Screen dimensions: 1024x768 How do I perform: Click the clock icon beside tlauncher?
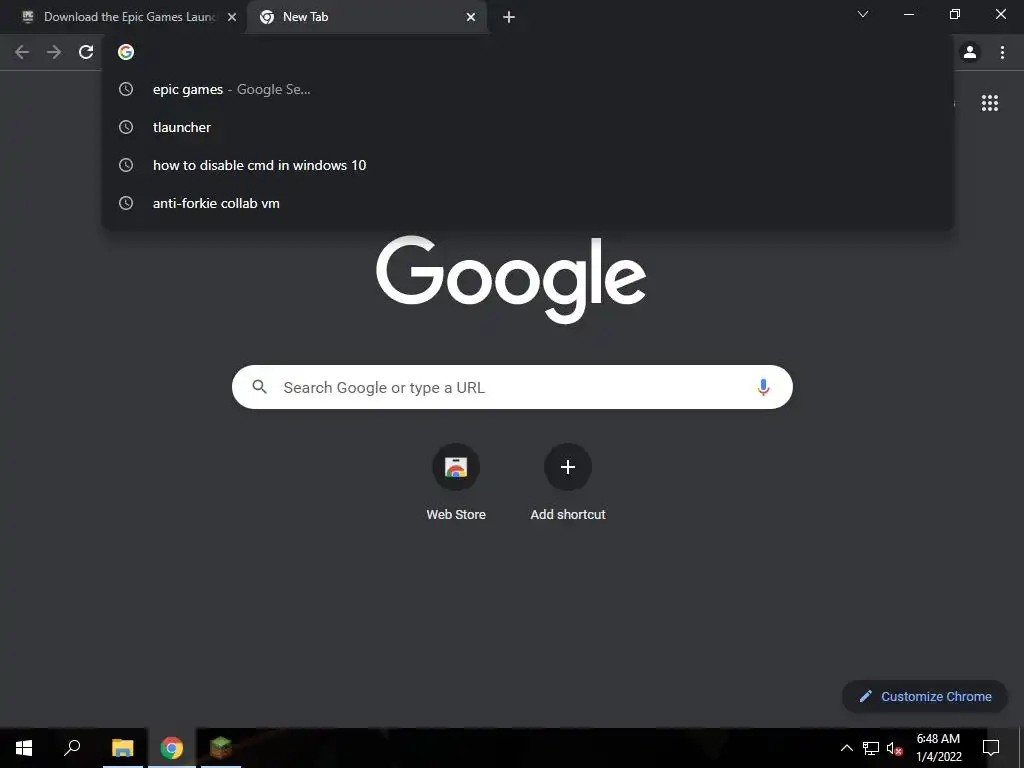pyautogui.click(x=126, y=127)
